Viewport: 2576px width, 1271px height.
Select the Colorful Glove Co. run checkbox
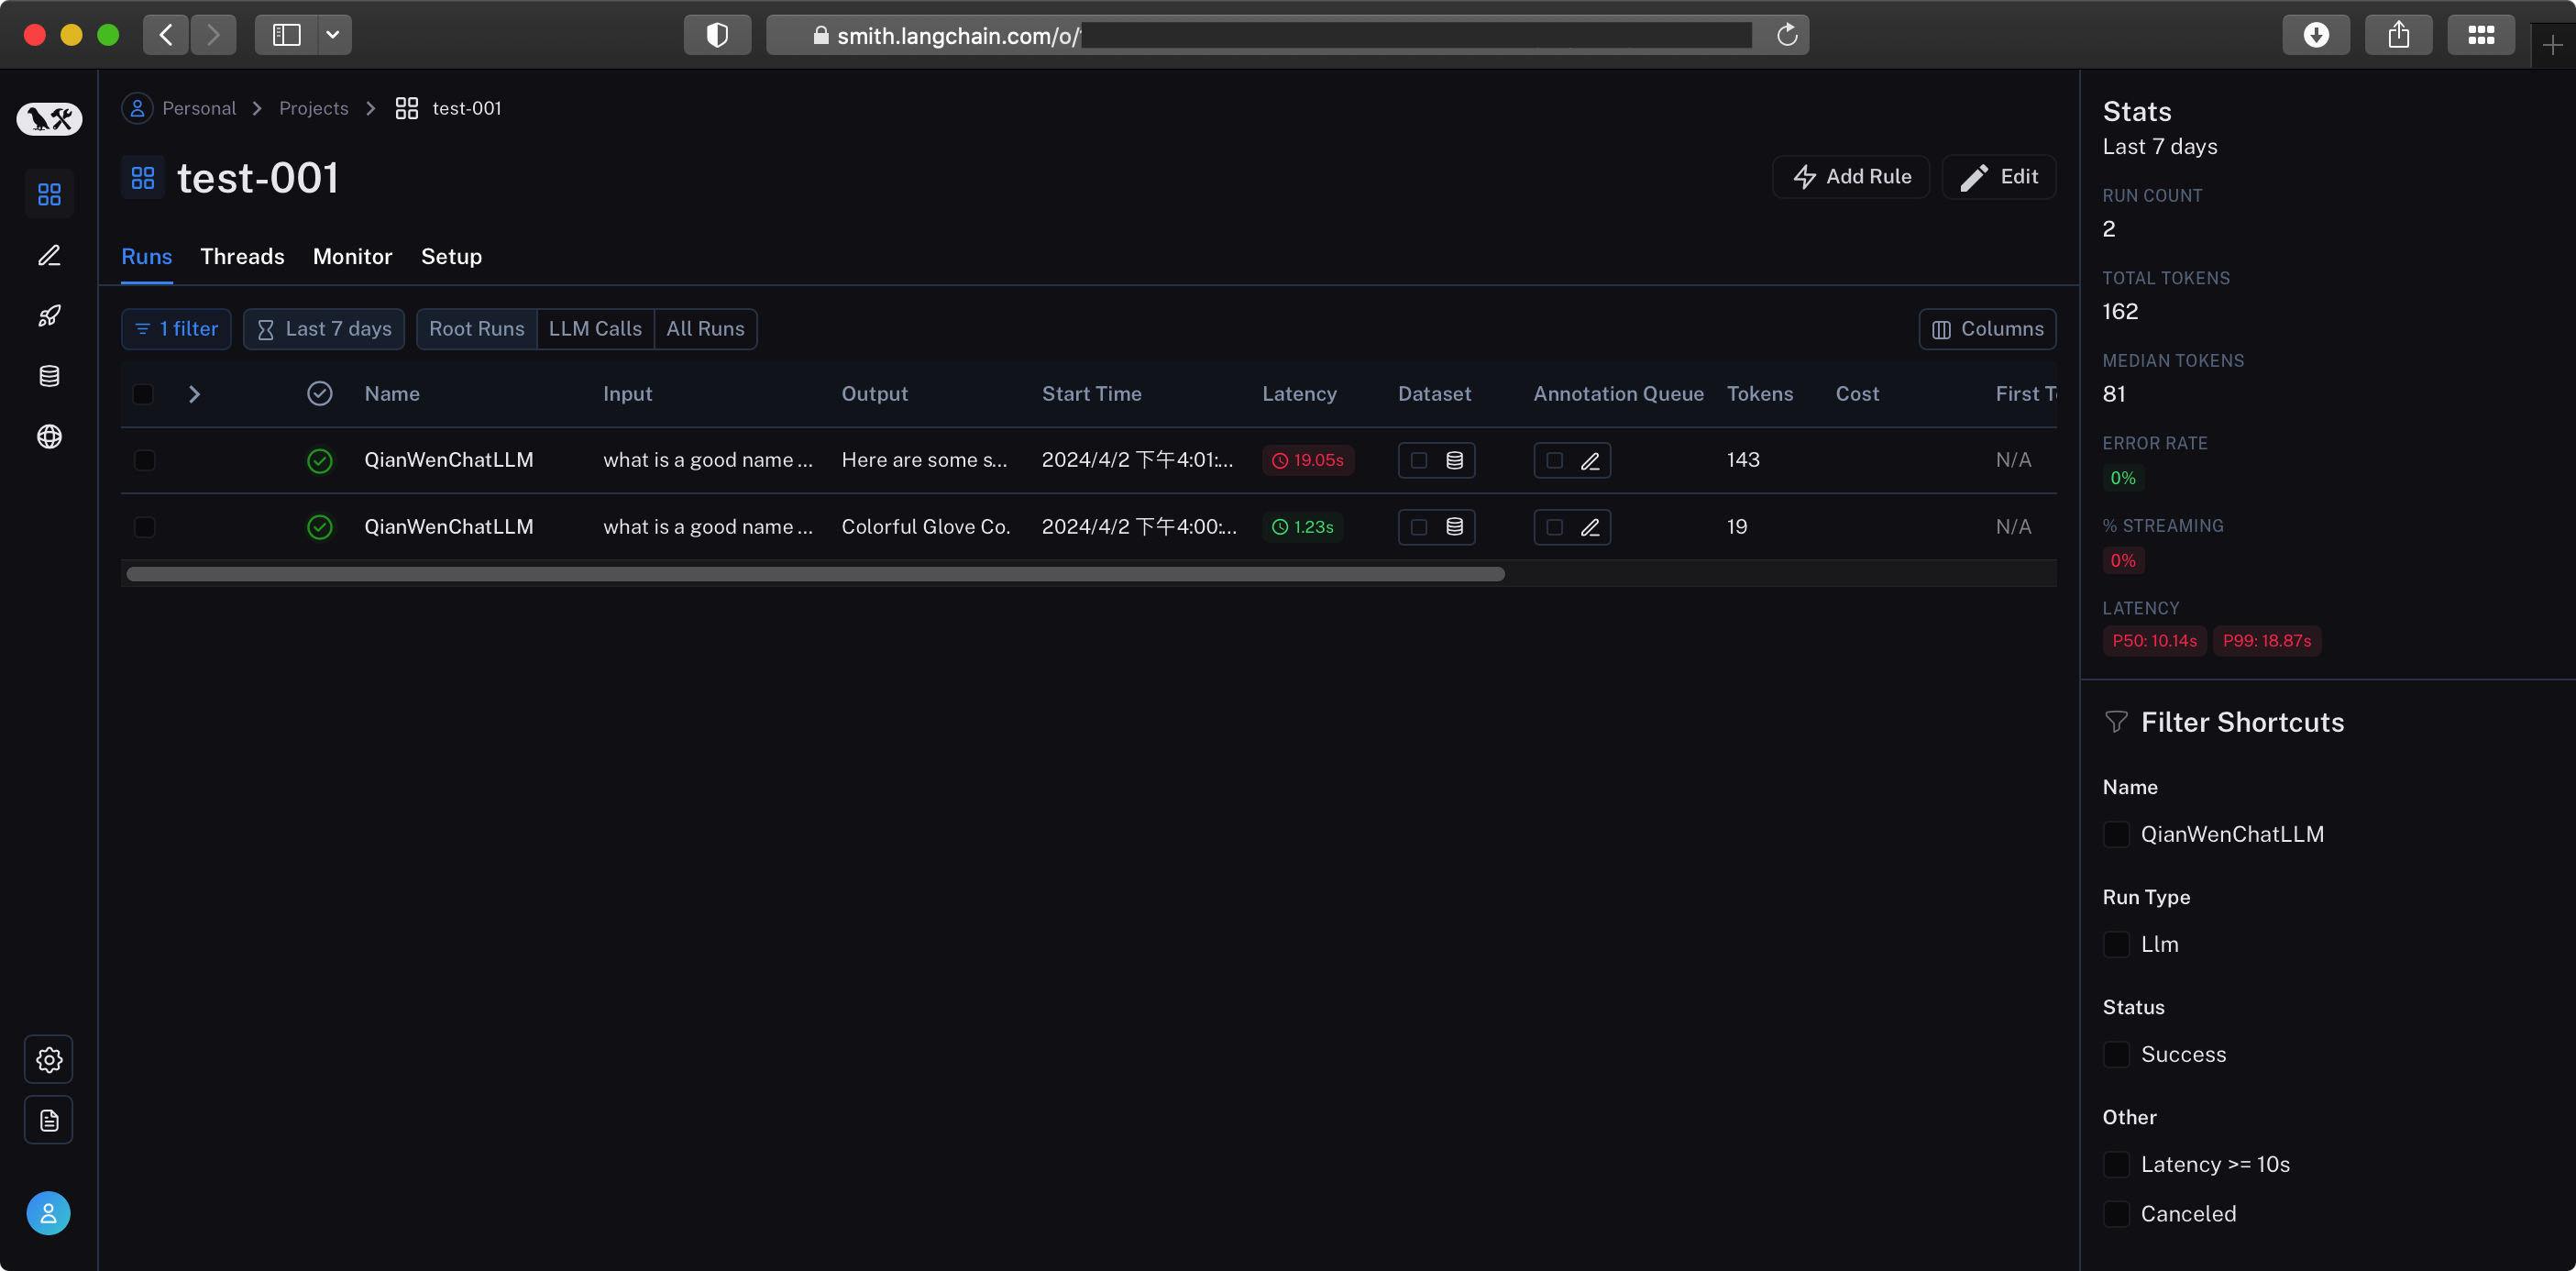pos(144,527)
